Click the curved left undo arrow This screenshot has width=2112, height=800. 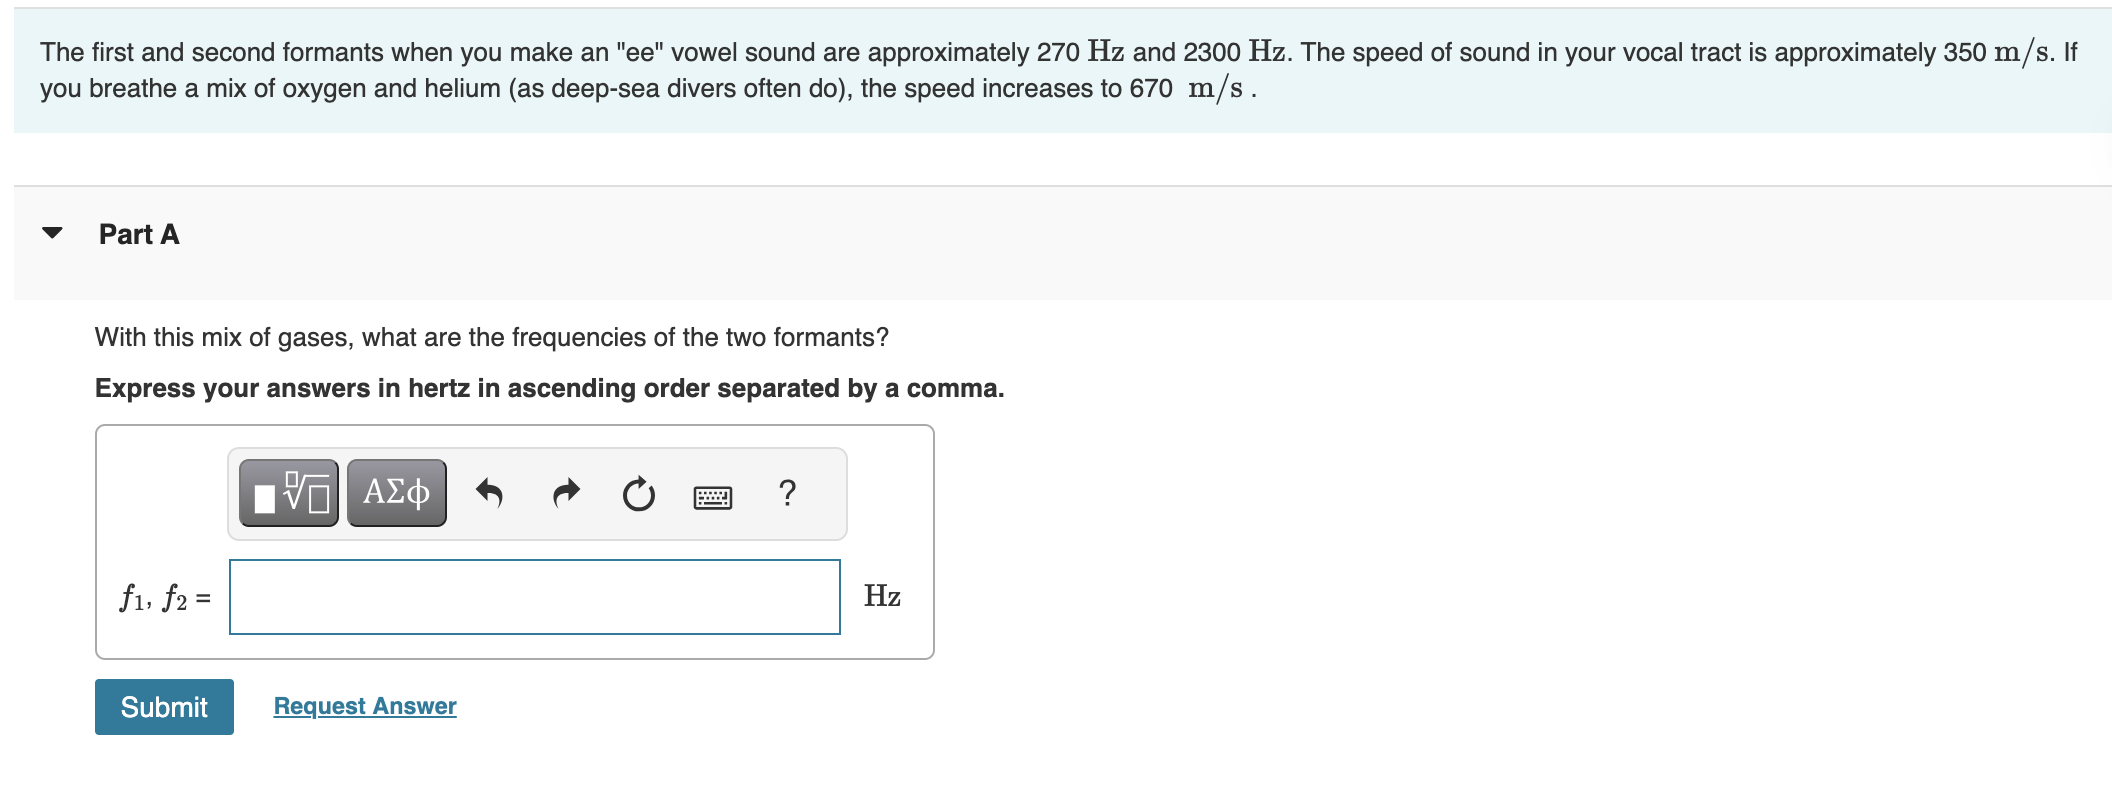click(x=490, y=492)
